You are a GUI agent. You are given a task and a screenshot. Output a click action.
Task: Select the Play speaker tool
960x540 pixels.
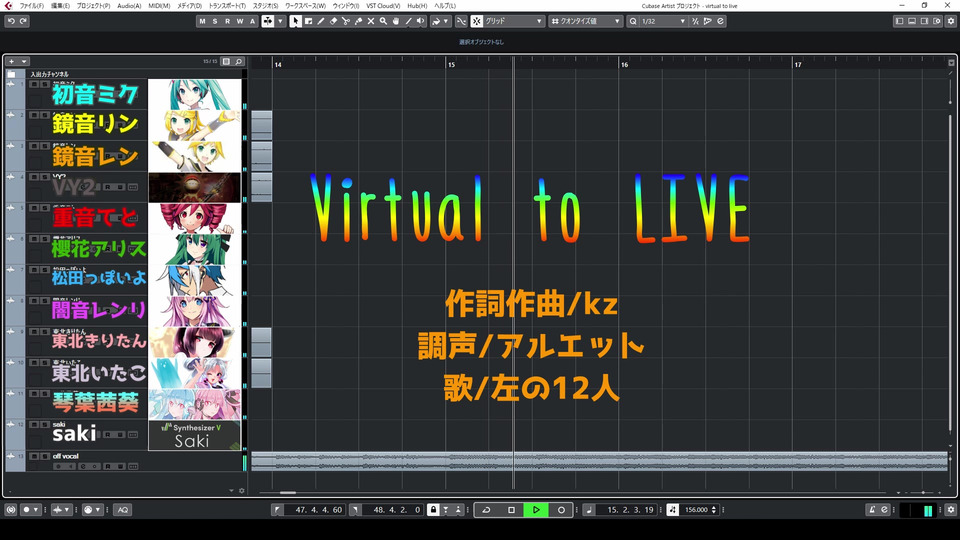coord(421,21)
